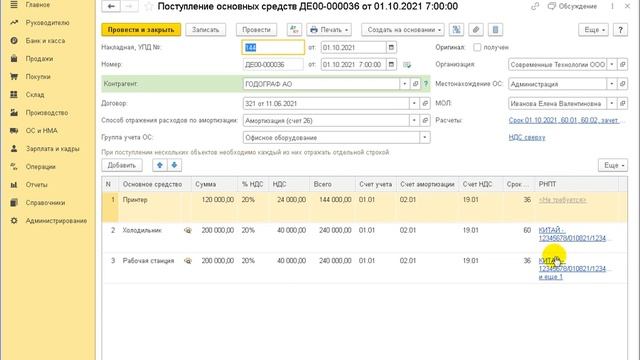Open the Банк и касса section icon

[14, 41]
